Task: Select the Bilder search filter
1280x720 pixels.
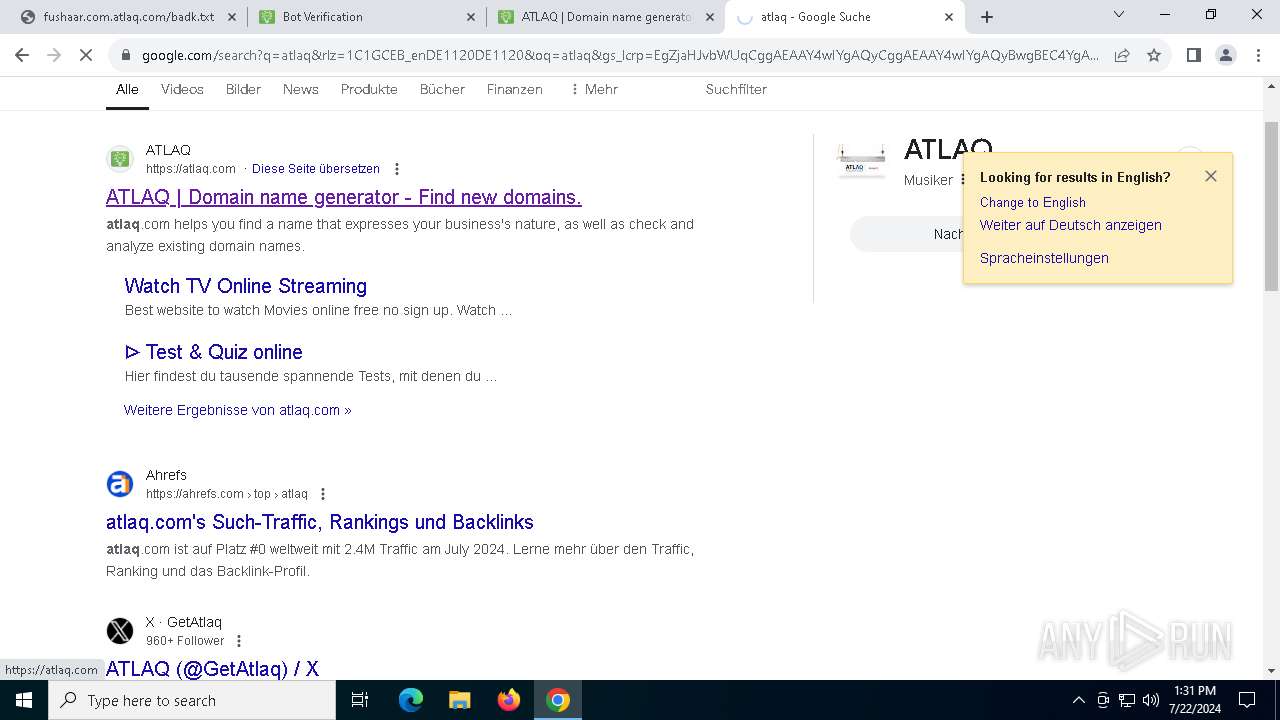Action: point(243,89)
